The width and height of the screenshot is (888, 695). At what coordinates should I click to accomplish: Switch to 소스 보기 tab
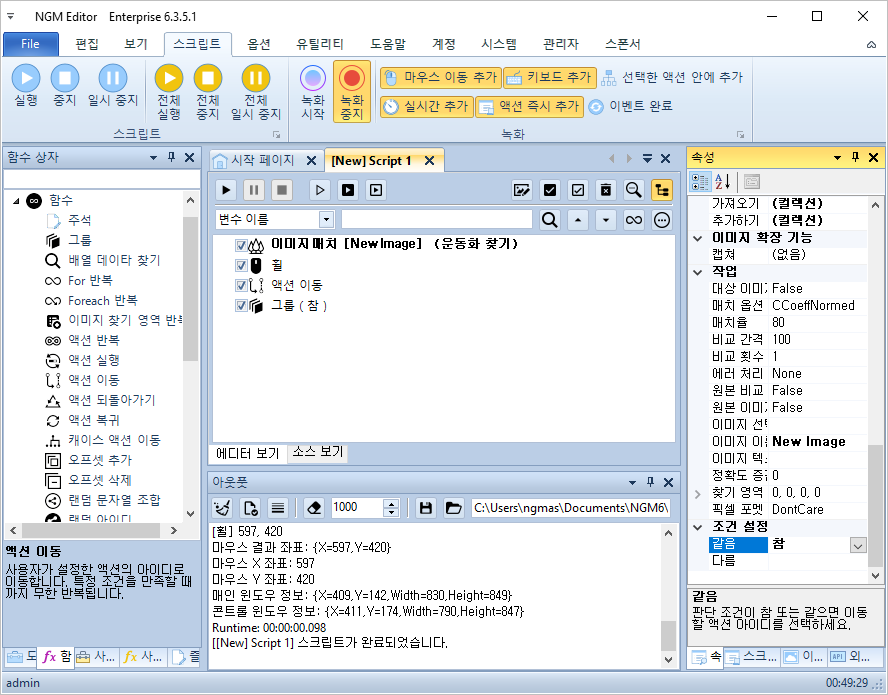click(x=318, y=451)
